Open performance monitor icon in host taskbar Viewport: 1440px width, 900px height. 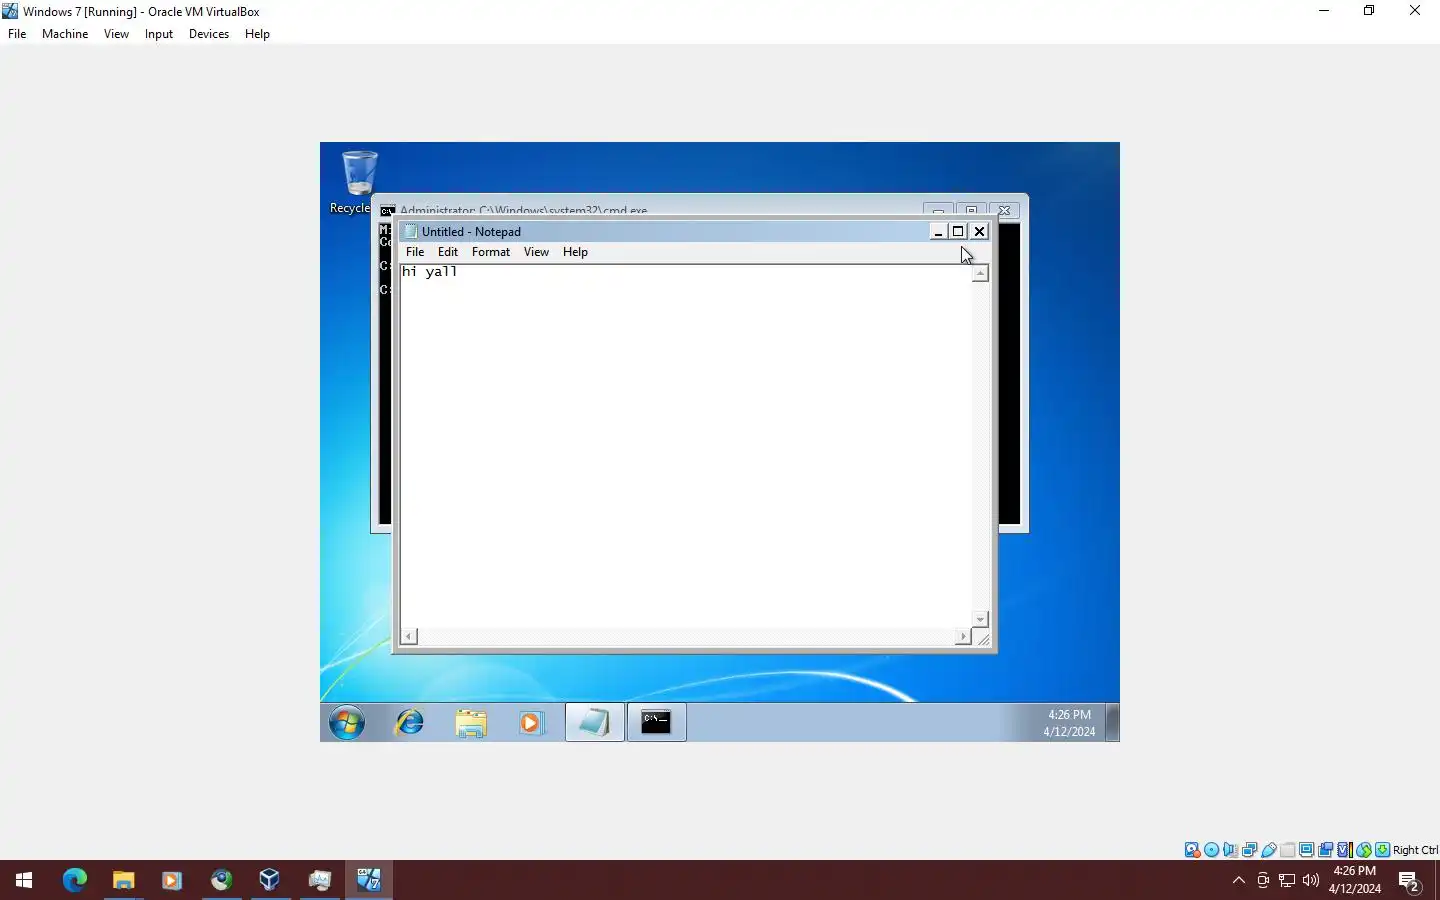319,880
